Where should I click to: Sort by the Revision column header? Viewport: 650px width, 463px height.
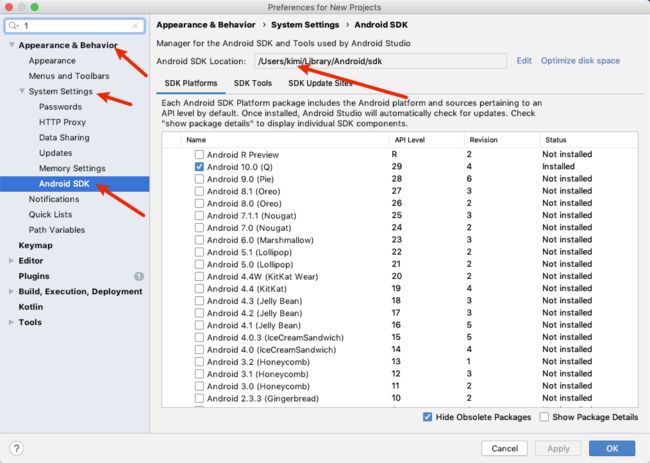click(502, 140)
